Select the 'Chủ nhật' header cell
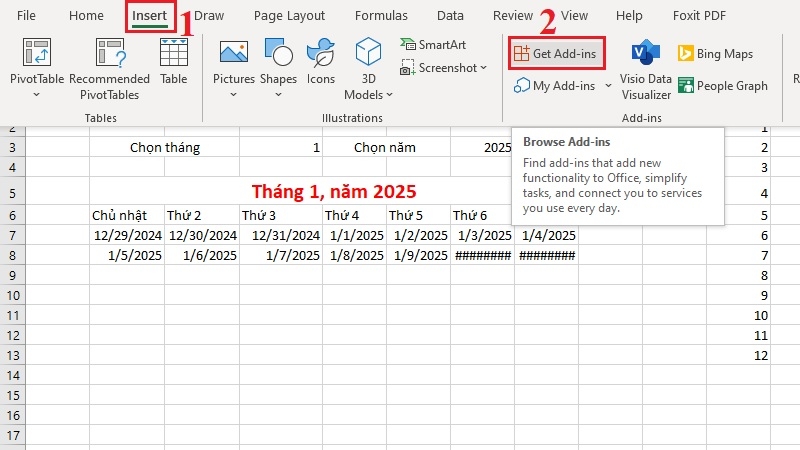Viewport: 800px width, 450px height. tap(127, 215)
